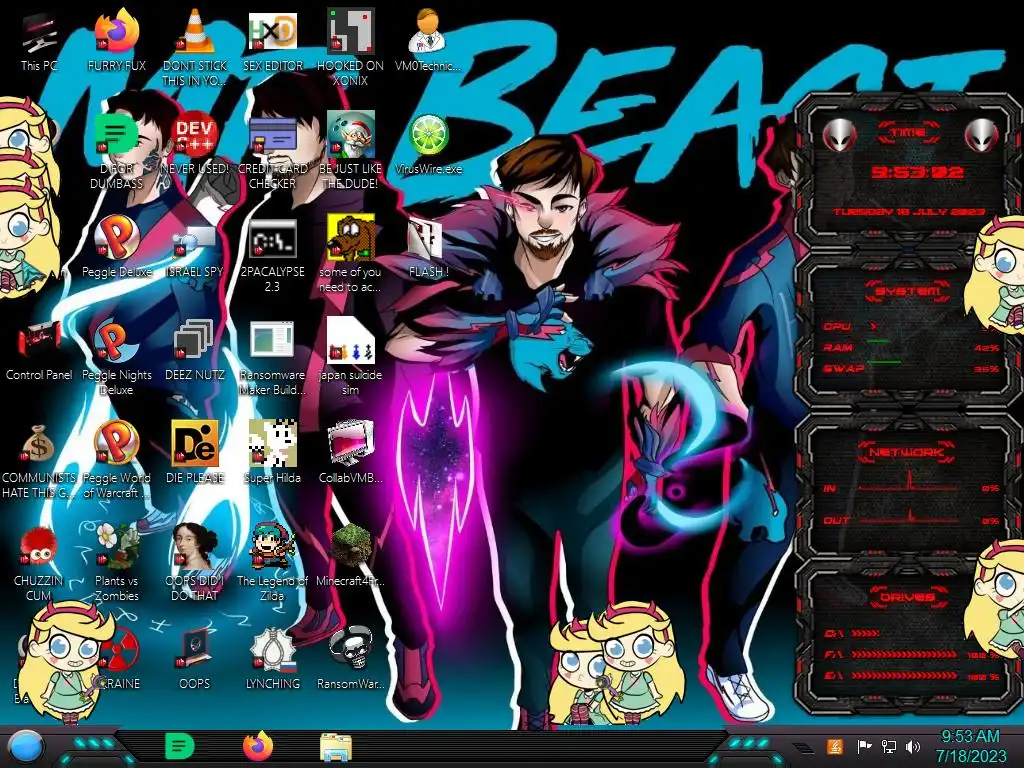Click the taskbar clock showing 9:53 AM
The height and width of the screenshot is (768, 1024).
pos(970,746)
